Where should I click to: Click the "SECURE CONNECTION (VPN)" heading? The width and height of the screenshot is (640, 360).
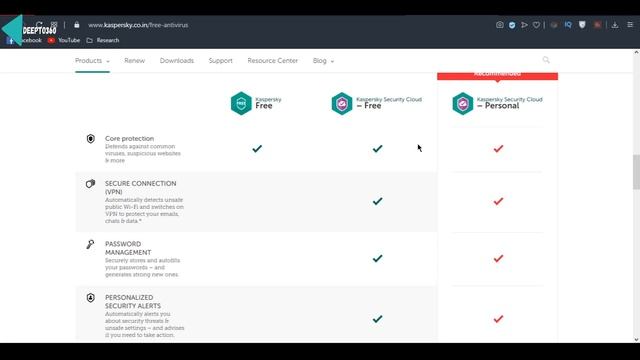[140, 187]
